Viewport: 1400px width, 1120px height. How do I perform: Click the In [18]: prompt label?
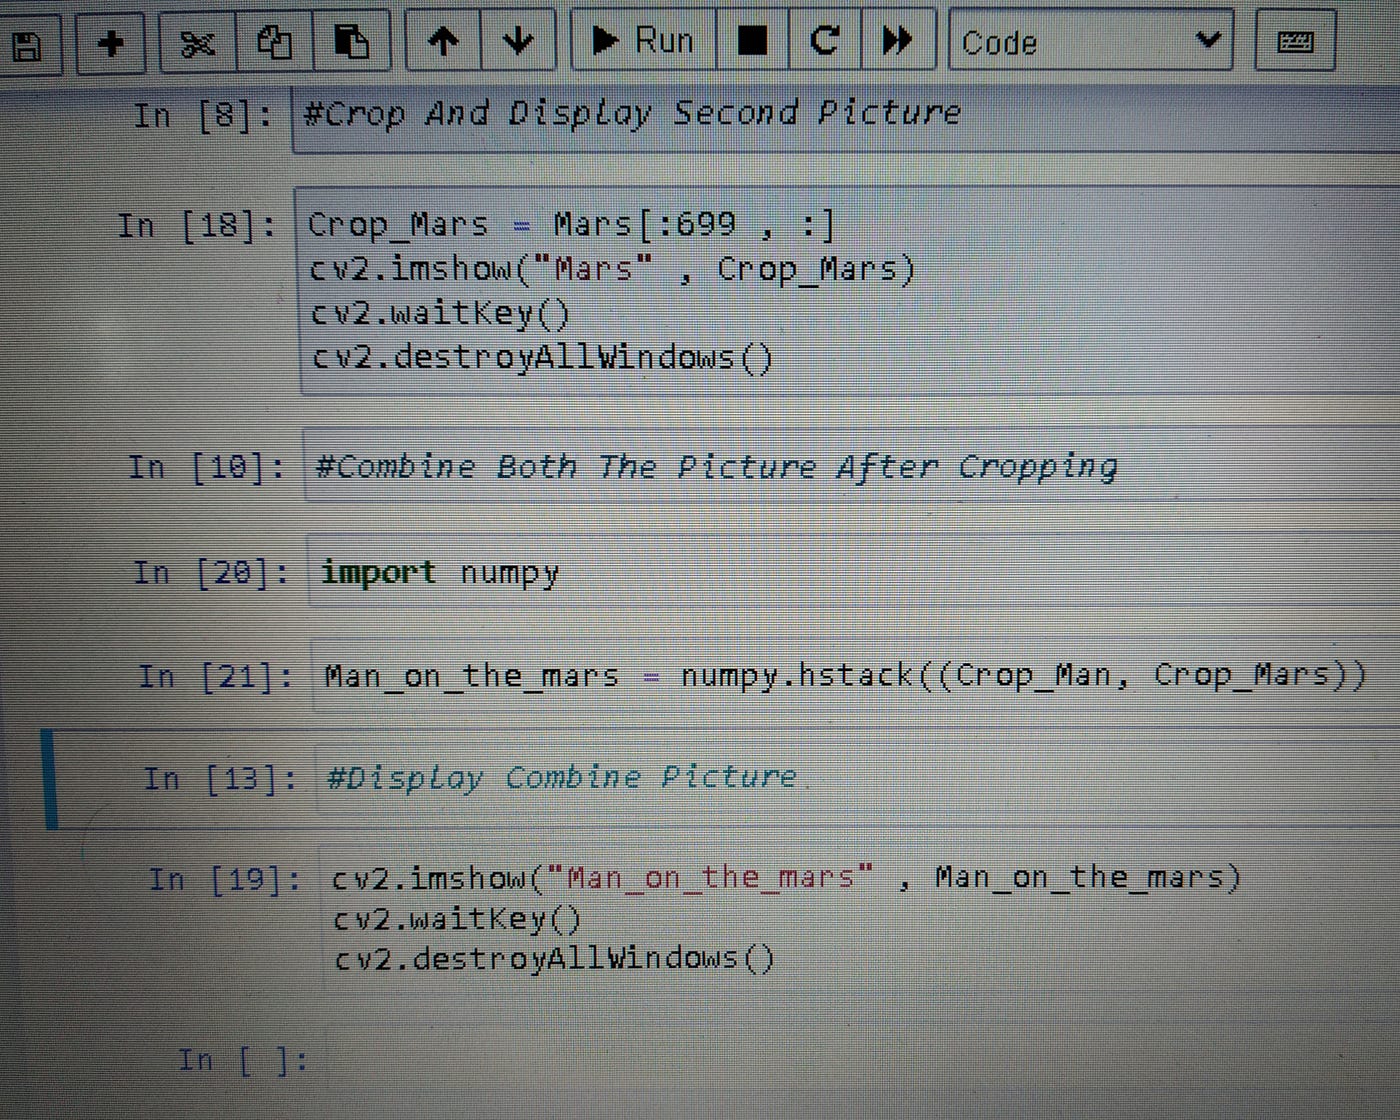tap(197, 226)
